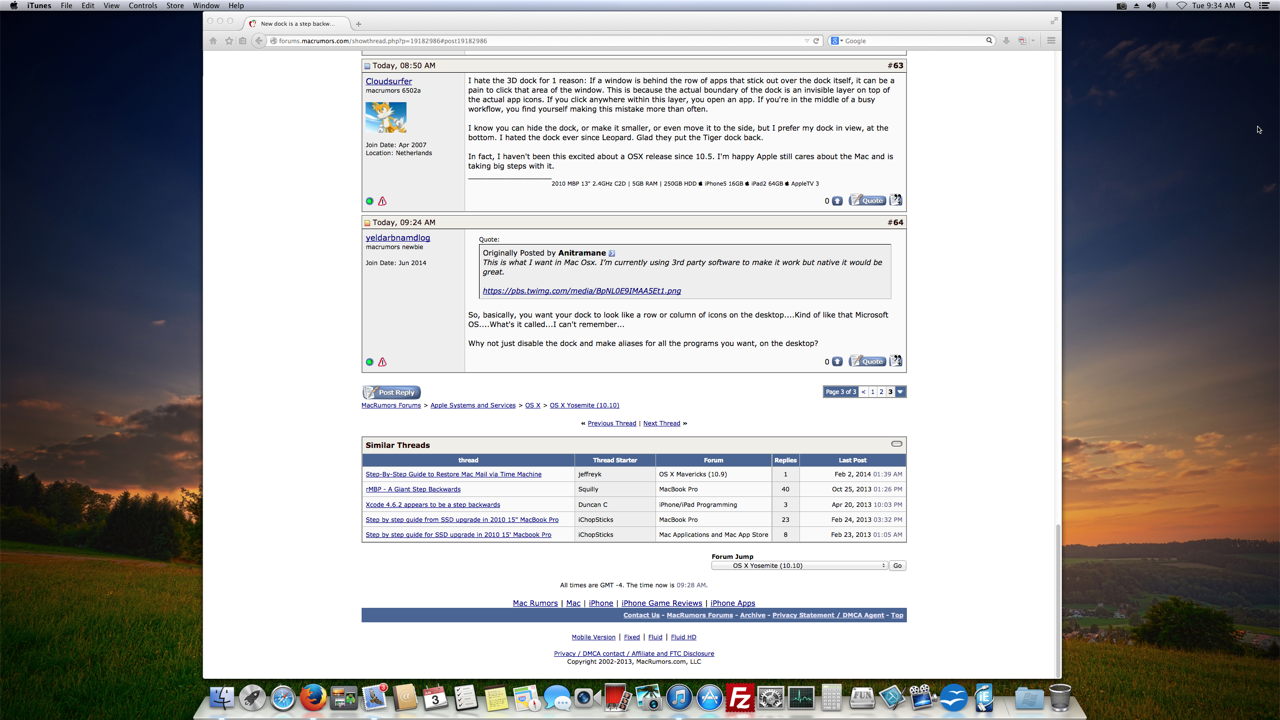Click Go button next to Forum Jump
Viewport: 1280px width, 720px height.
coord(897,566)
